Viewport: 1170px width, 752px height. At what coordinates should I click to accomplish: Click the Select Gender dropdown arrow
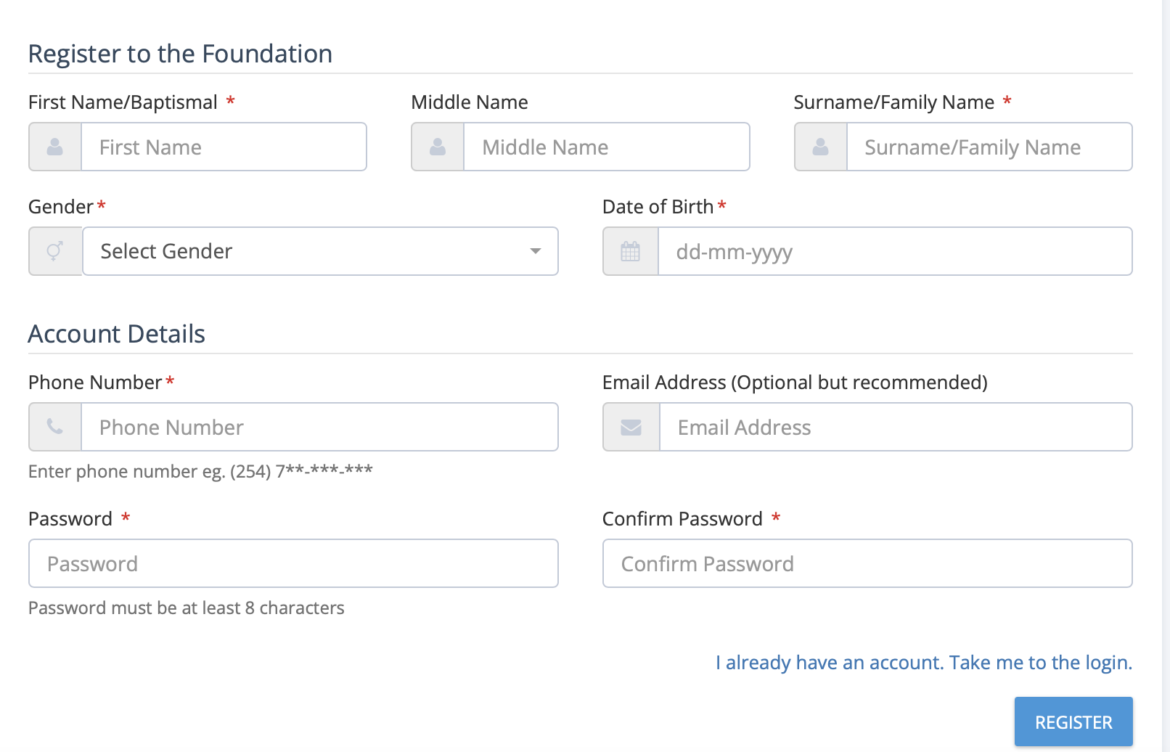(x=535, y=251)
